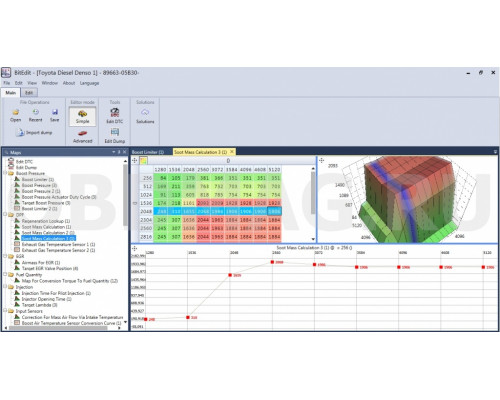Collapse the EGR folder
The image size is (500, 400).
5,256
